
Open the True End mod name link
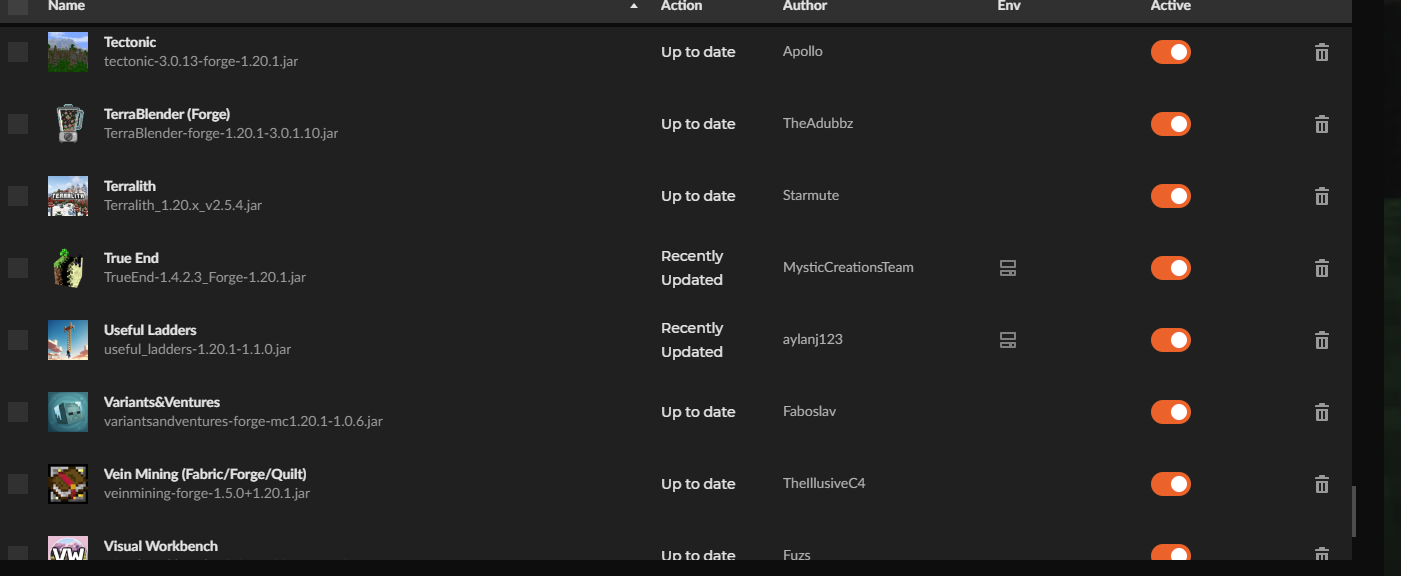pyautogui.click(x=131, y=258)
